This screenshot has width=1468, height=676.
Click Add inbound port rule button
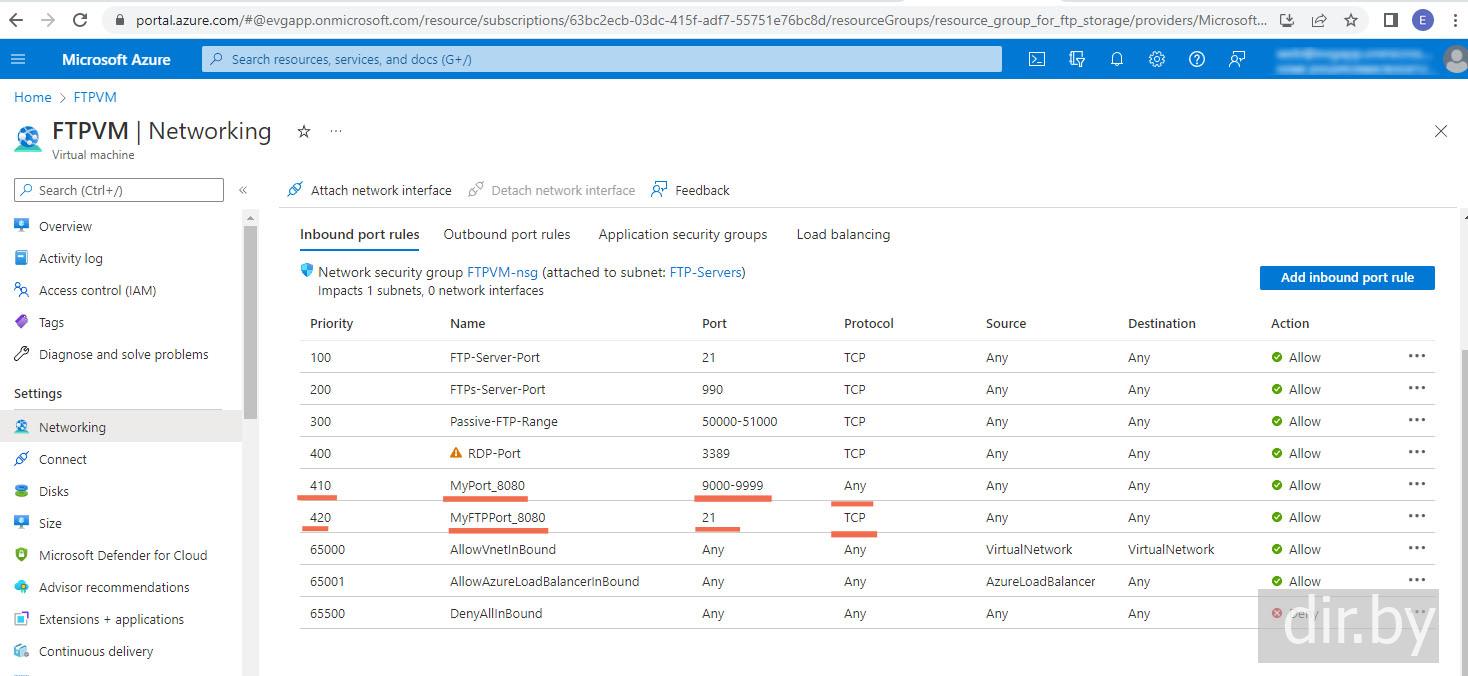[1346, 277]
